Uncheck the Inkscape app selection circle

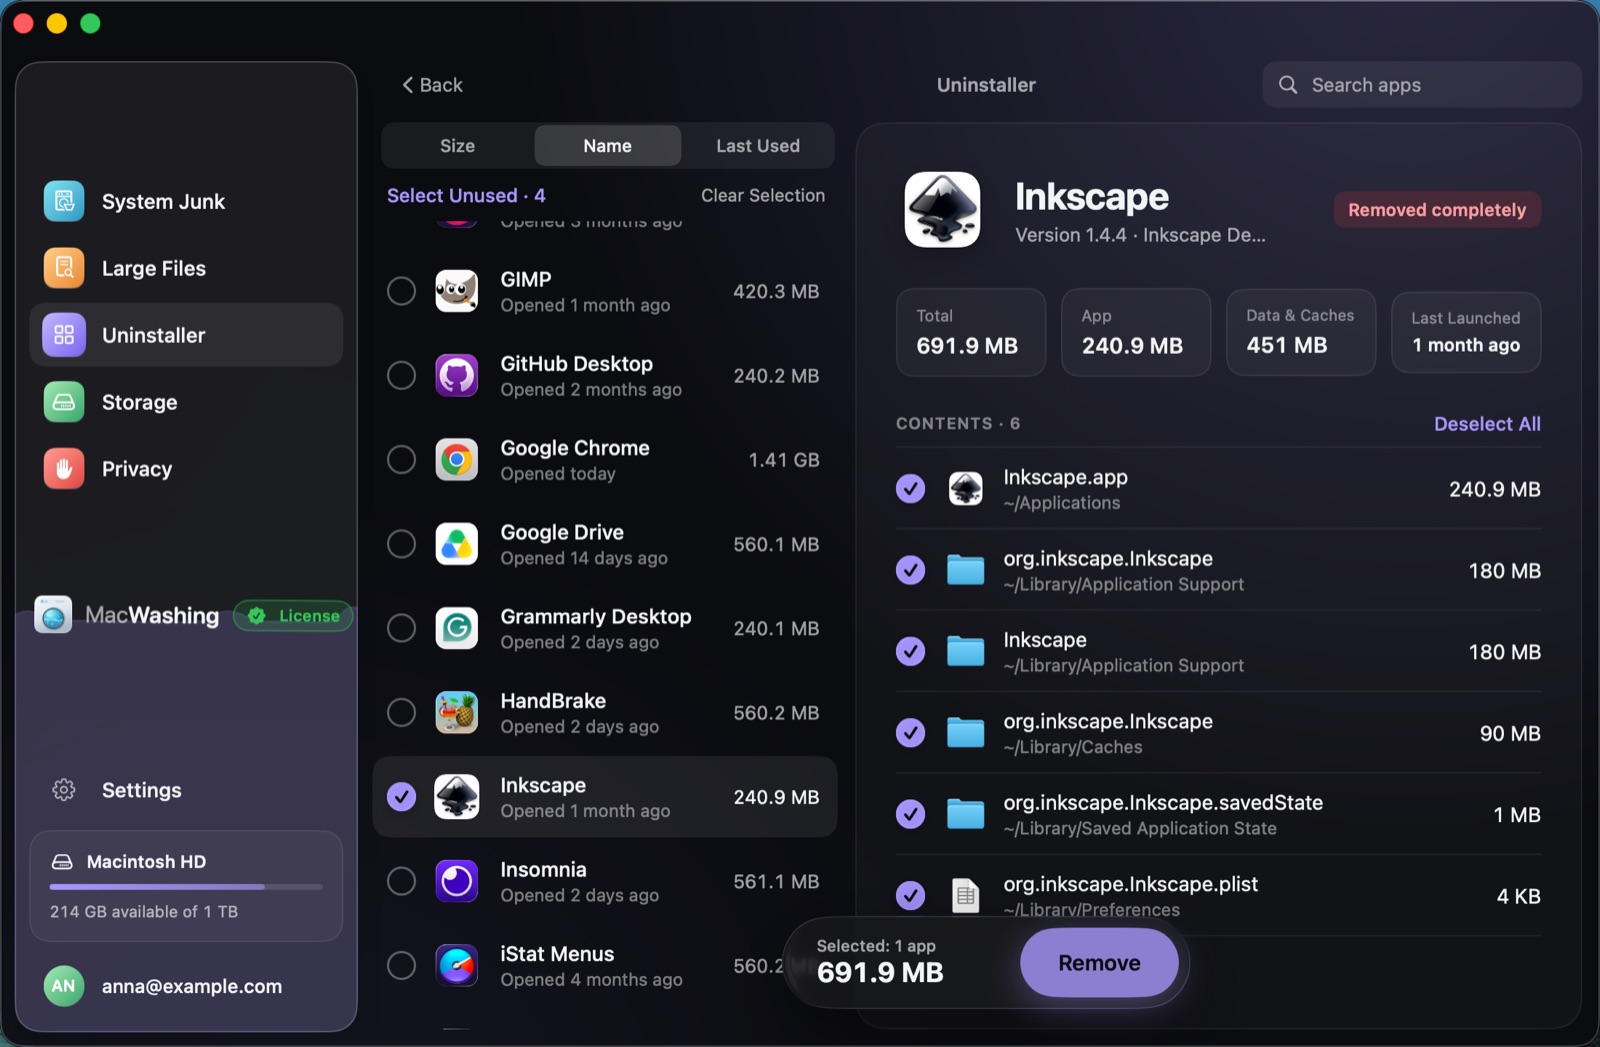click(x=401, y=797)
